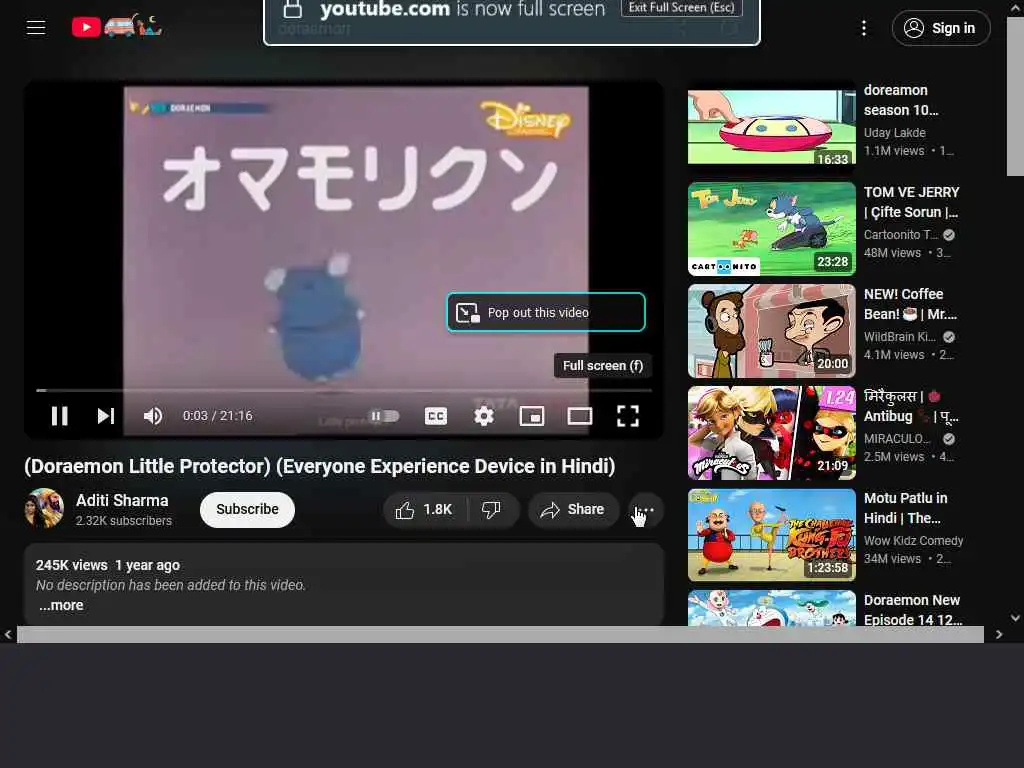
Task: Dislike the video with thumbs down
Action: coord(491,509)
